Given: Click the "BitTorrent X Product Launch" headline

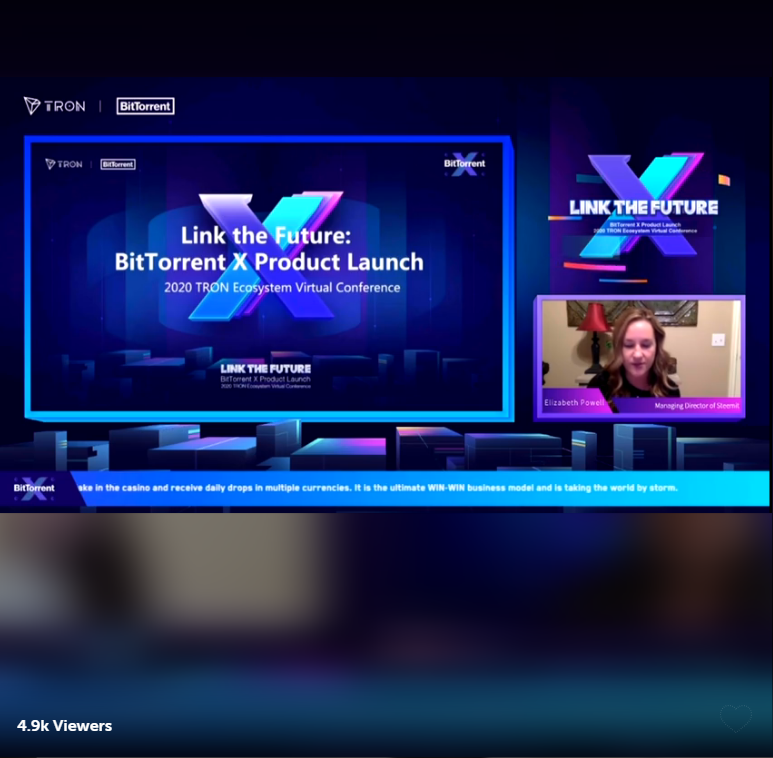Looking at the screenshot, I should 269,262.
